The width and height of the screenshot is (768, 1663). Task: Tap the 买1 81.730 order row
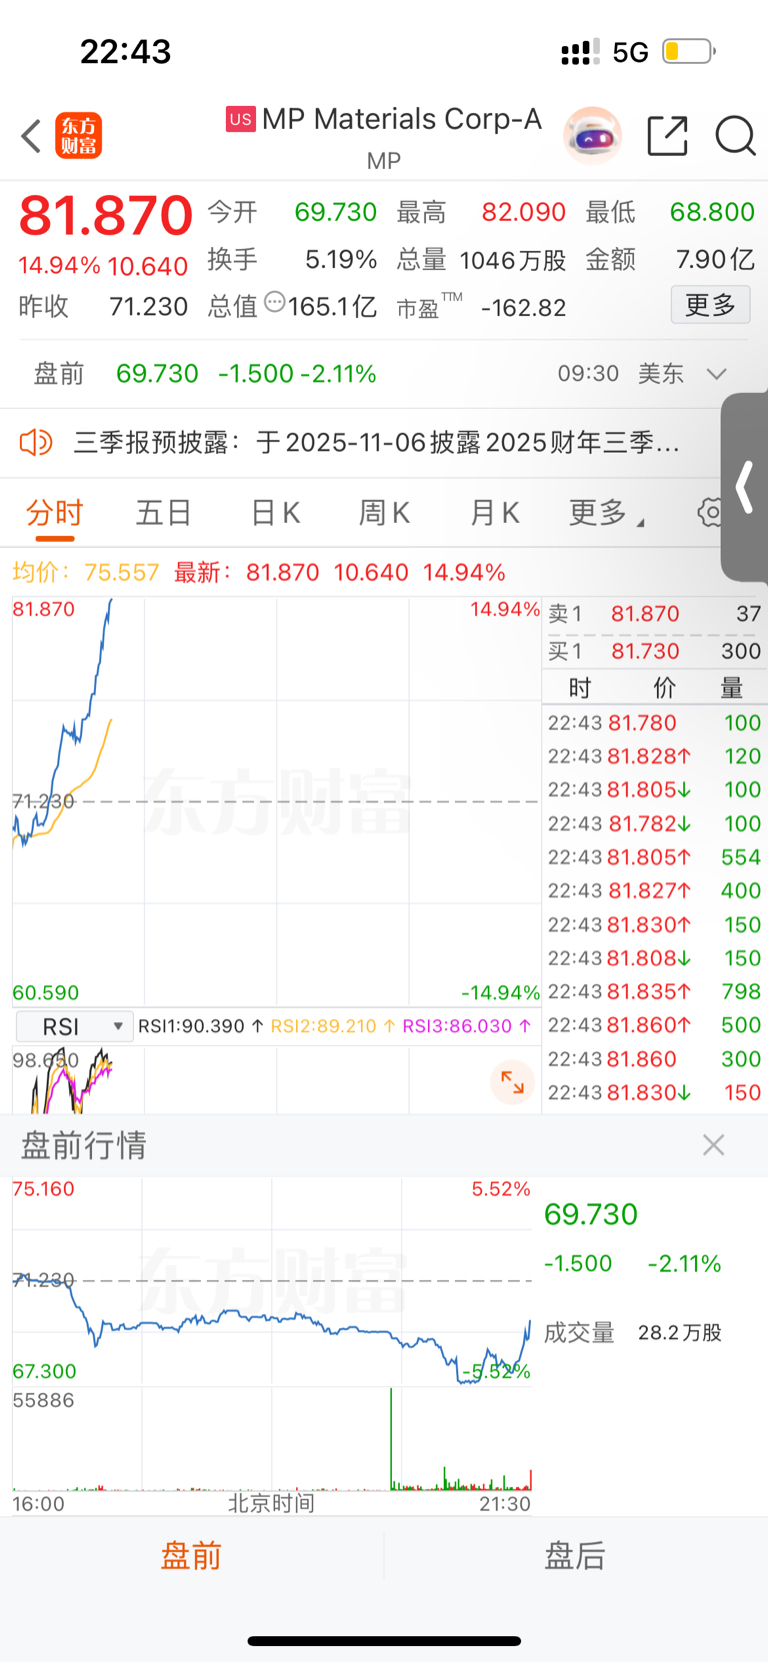click(x=655, y=651)
